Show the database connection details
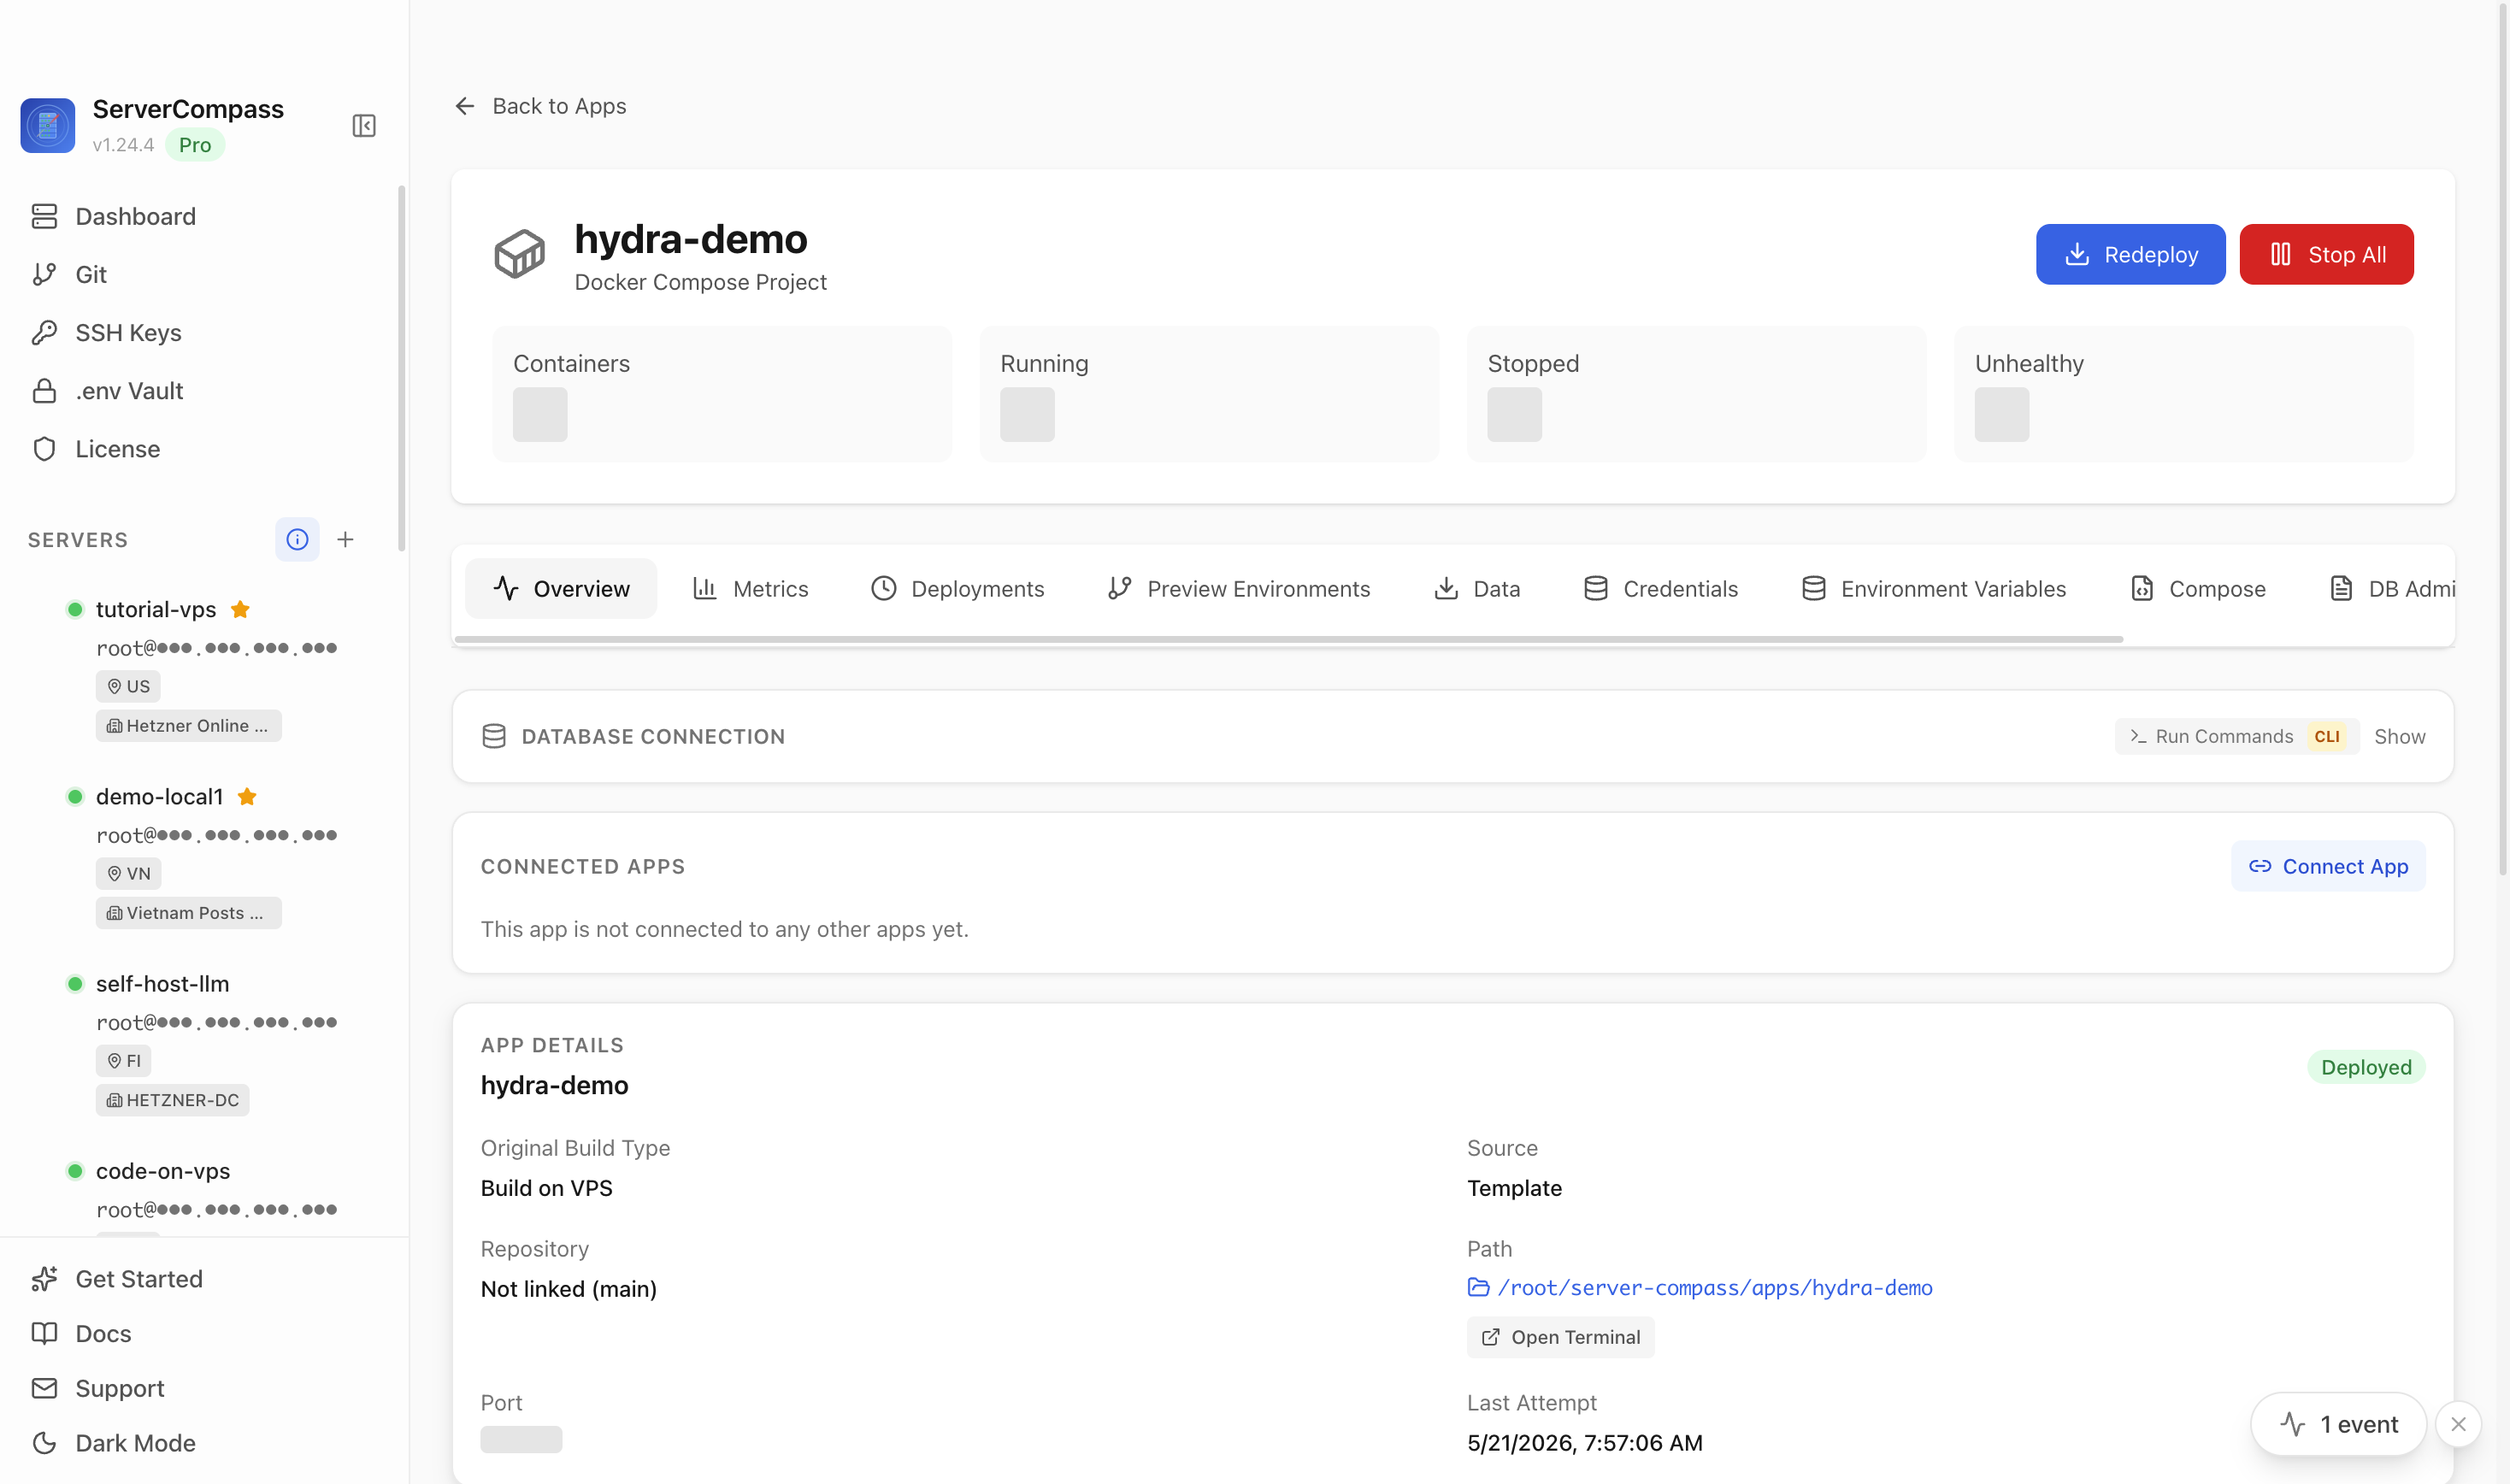Screen dimensions: 2510x1484 (2399, 736)
